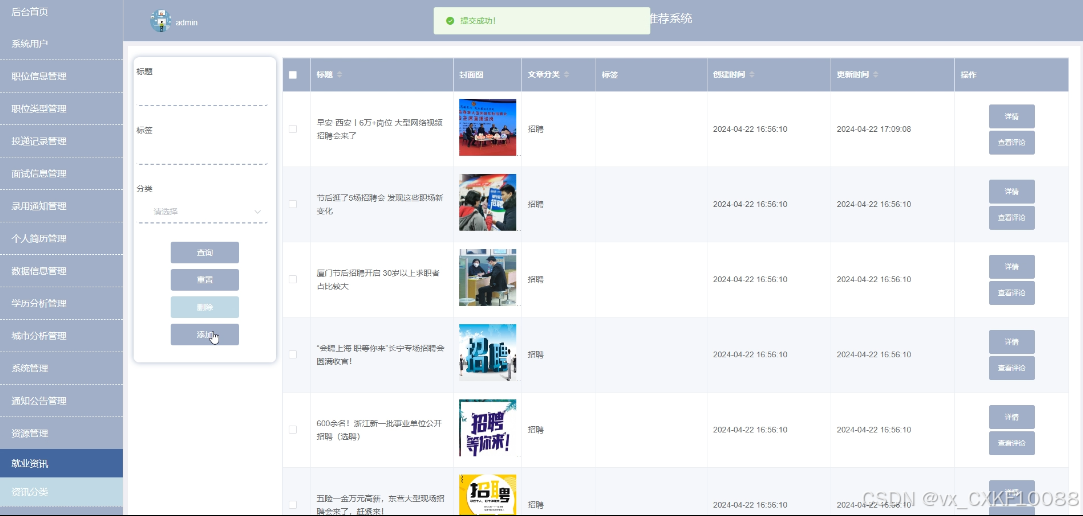
Task: Check the row for 五险一金万元高薪 article
Action: [x=293, y=505]
